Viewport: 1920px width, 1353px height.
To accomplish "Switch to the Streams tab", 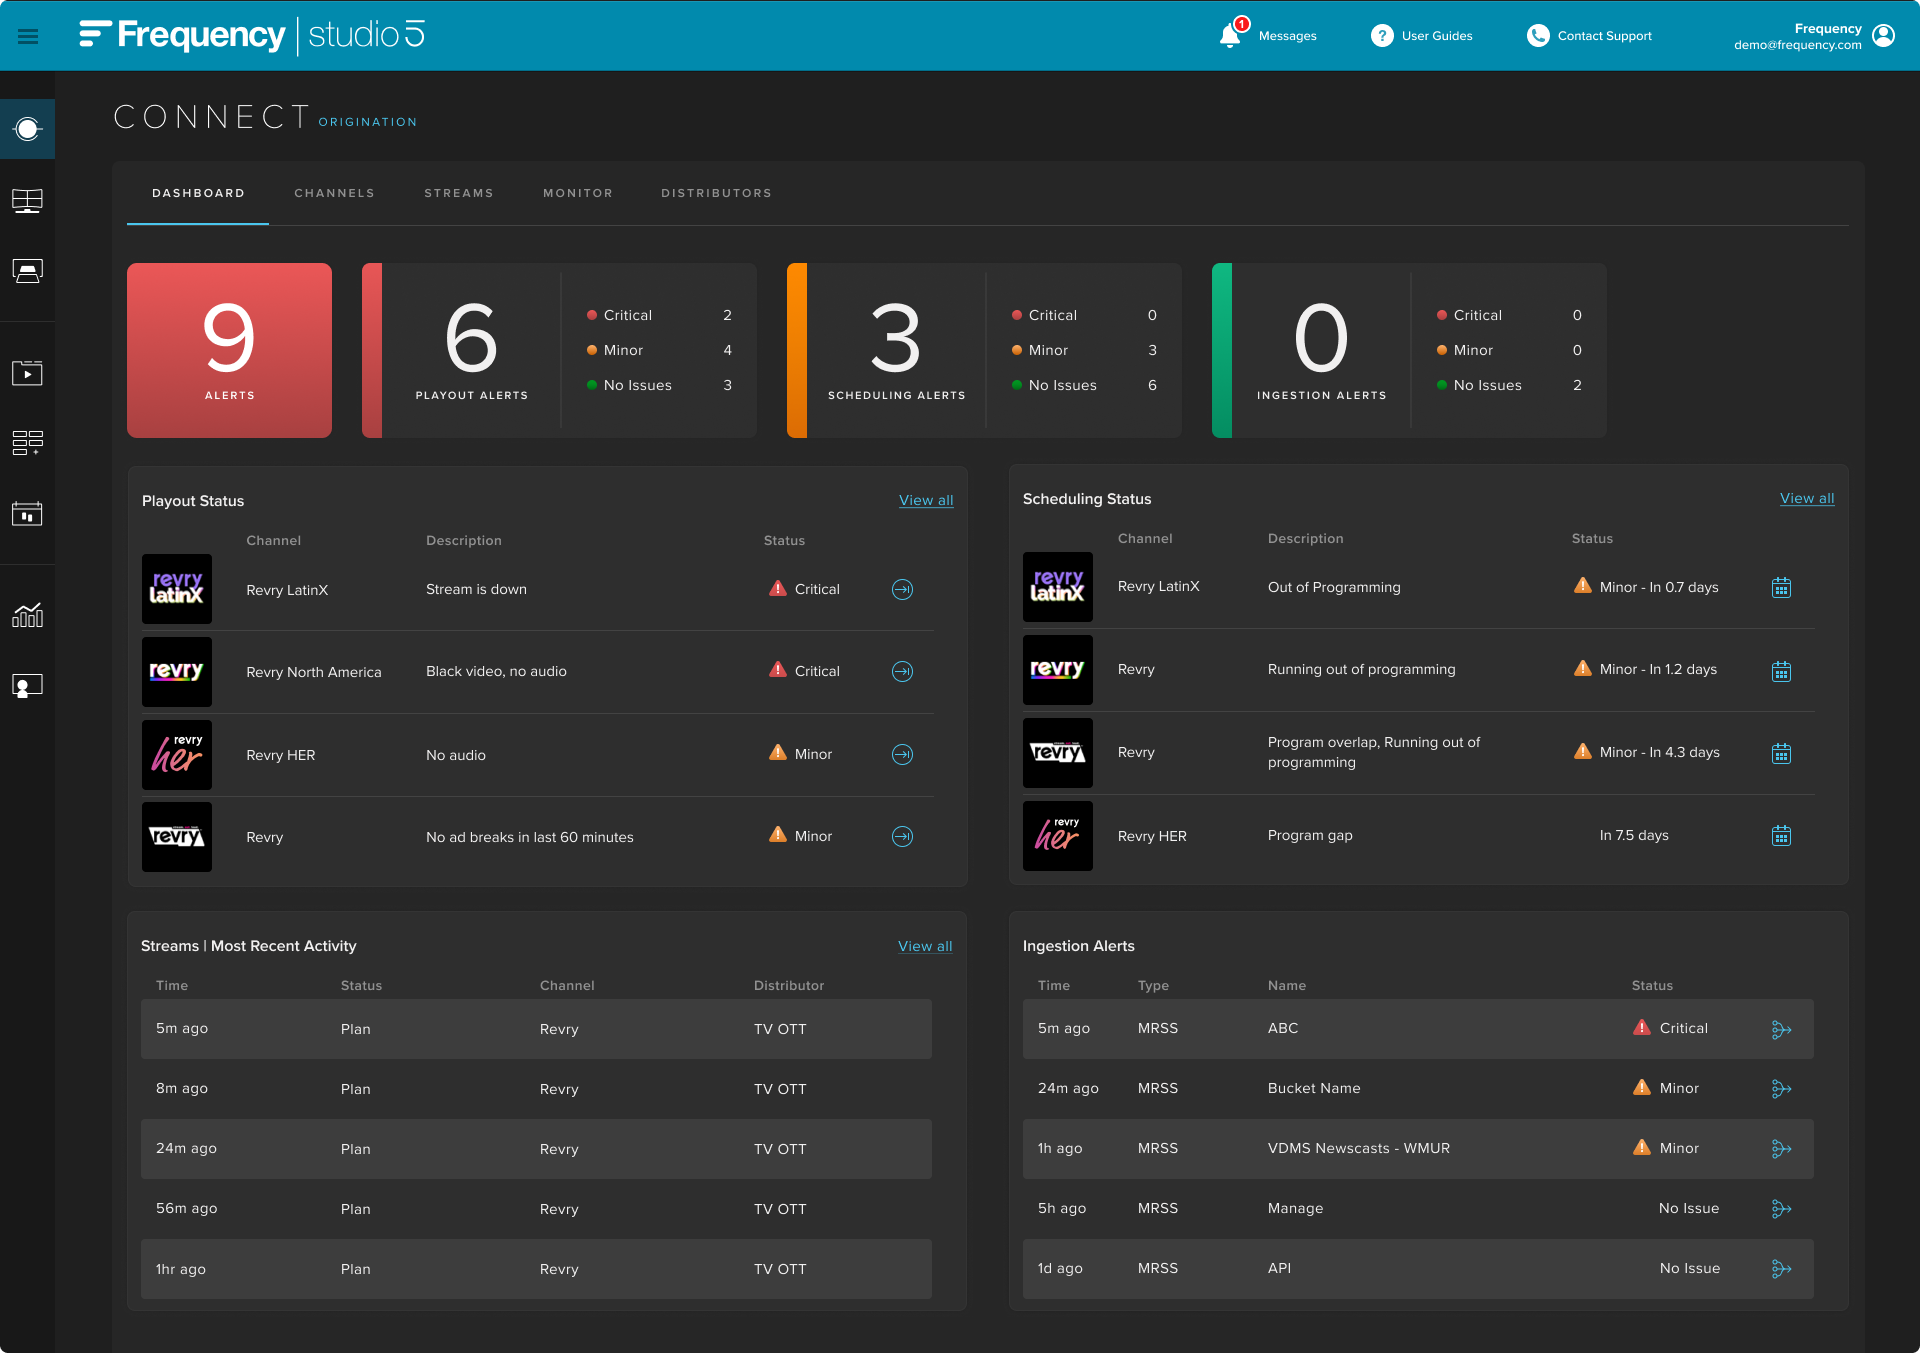I will [459, 193].
